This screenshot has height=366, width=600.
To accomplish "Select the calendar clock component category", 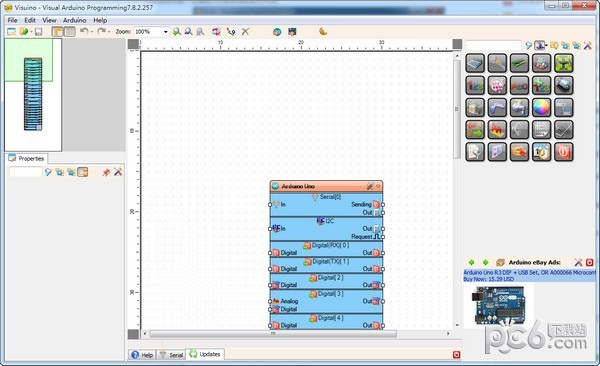I will point(541,152).
